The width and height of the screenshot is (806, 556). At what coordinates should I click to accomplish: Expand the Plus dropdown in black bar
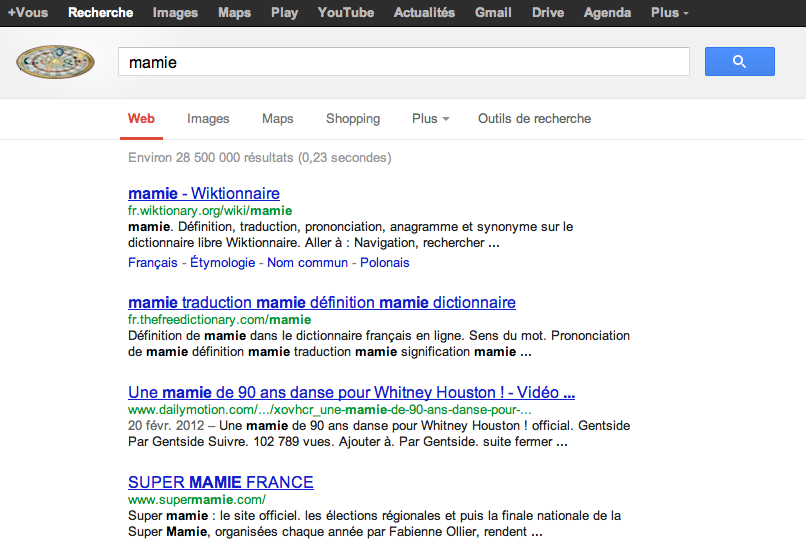(669, 13)
